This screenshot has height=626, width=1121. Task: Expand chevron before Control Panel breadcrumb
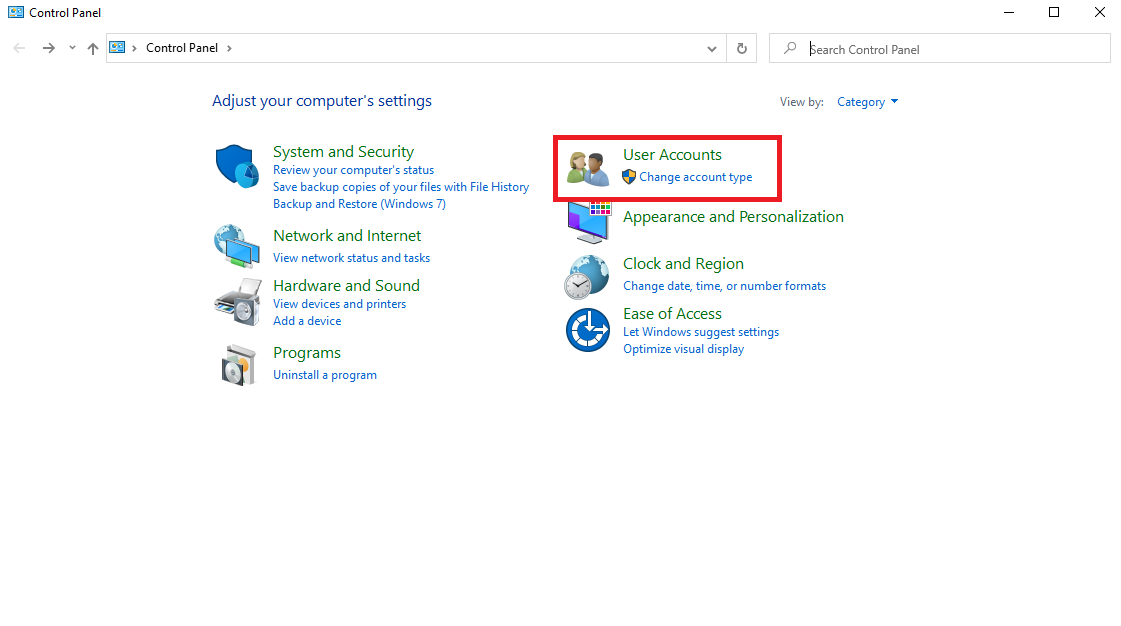coord(134,48)
